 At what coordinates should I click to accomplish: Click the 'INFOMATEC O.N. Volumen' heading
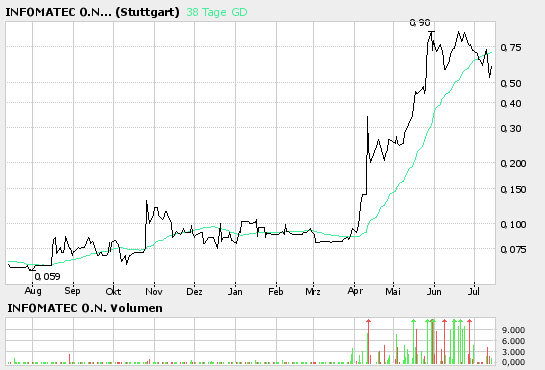[x=85, y=308]
